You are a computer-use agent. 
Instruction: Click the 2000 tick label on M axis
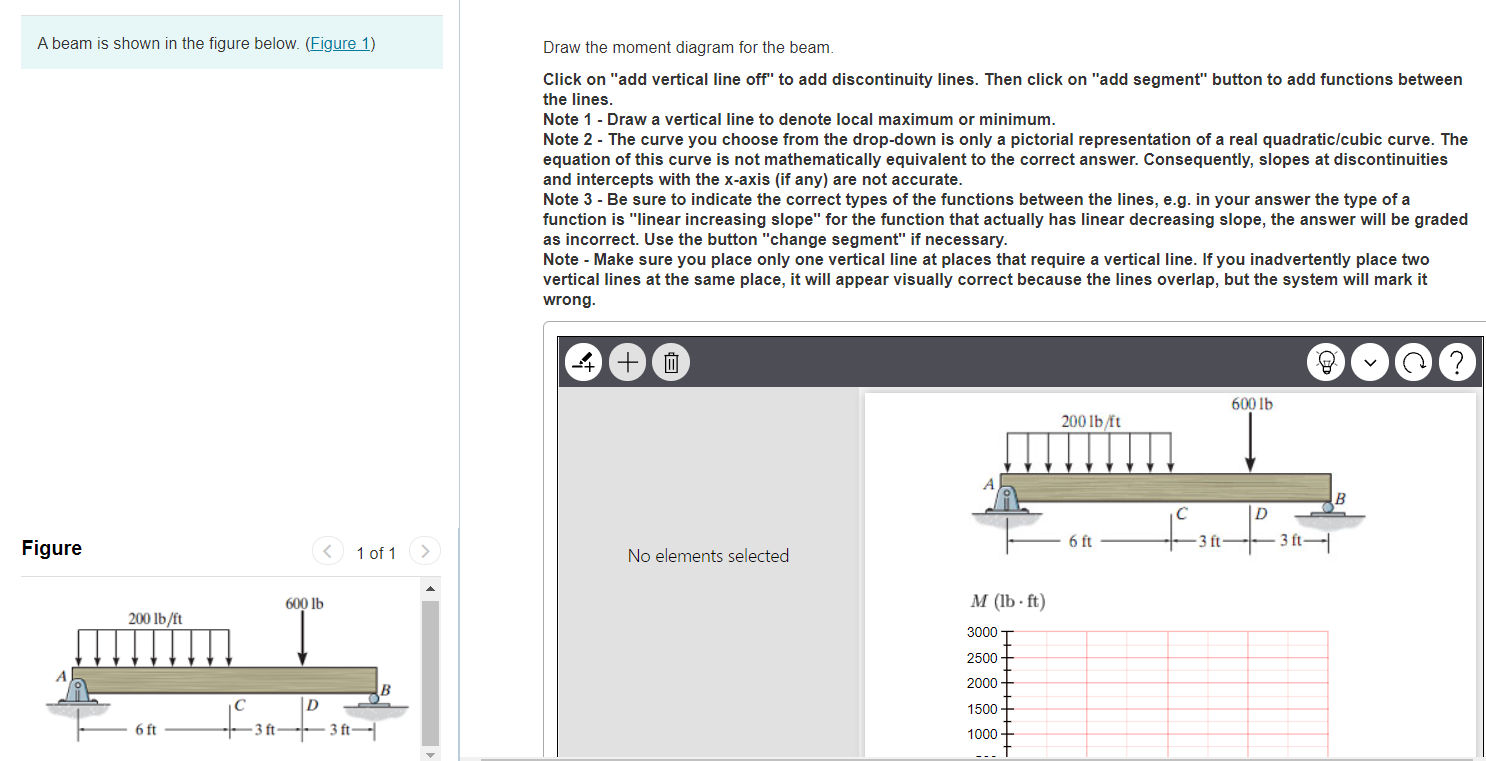coord(981,683)
